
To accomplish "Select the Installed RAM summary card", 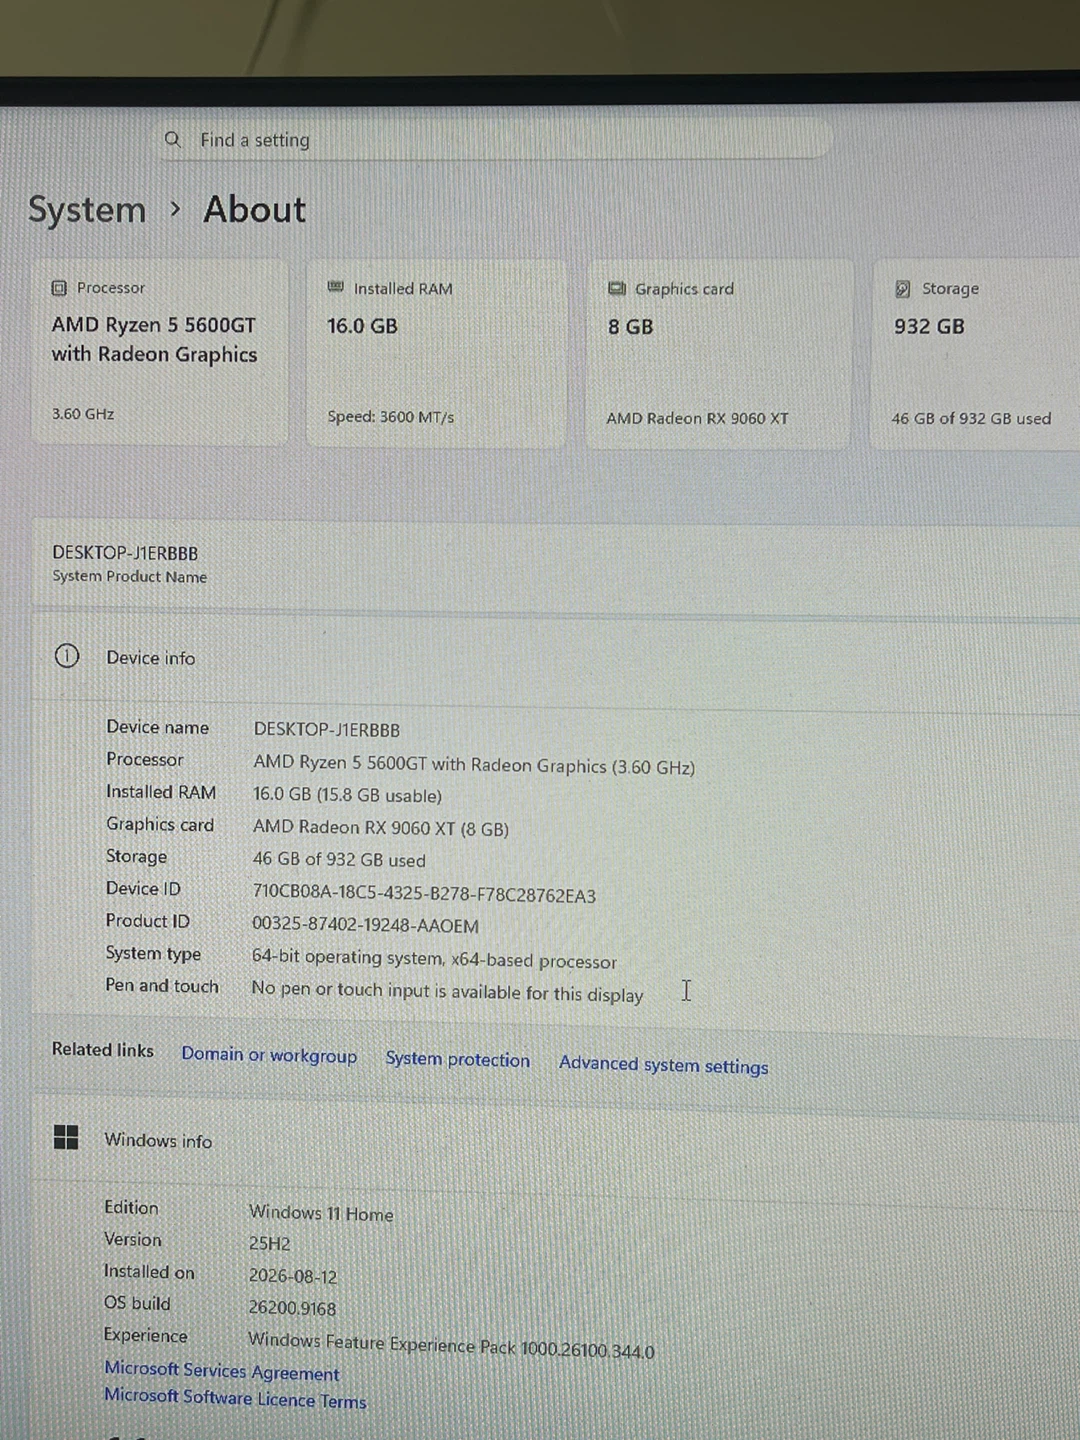I will [436, 353].
